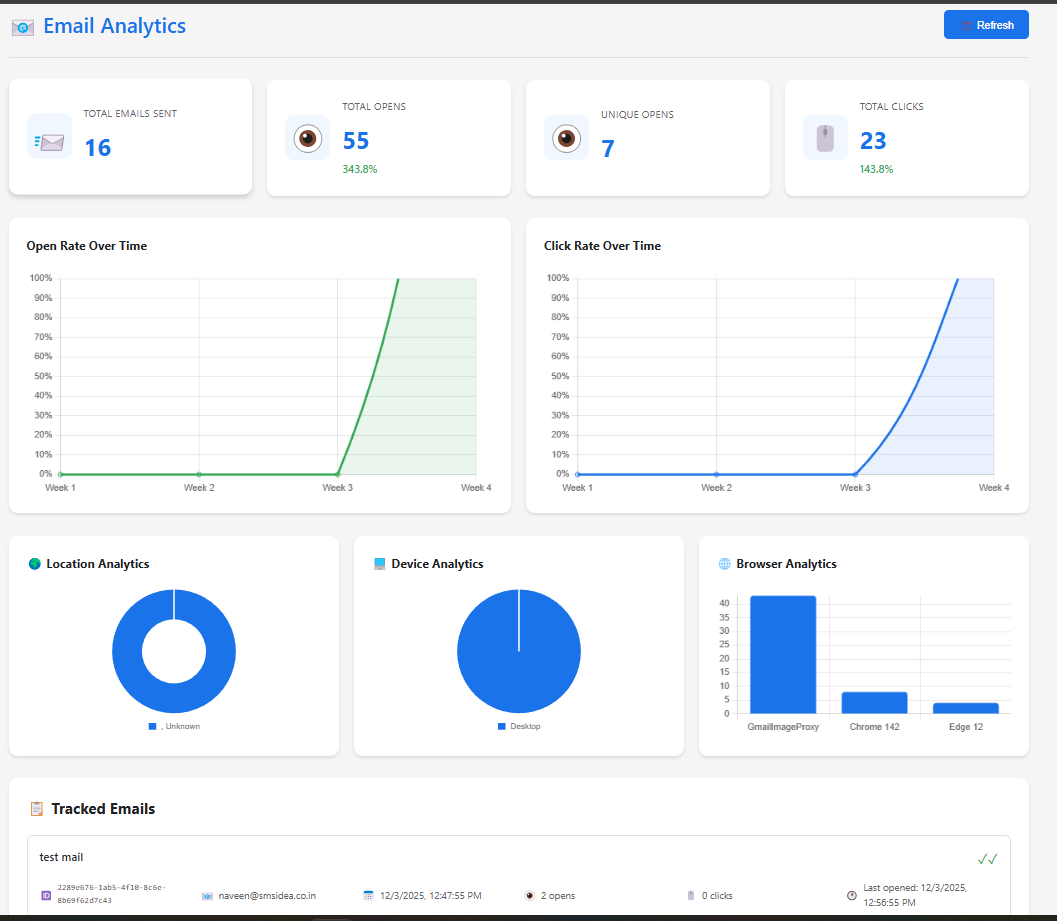Toggle the Unknown legend under Location Analytics
Screen dimensions: 1057x921
174,725
